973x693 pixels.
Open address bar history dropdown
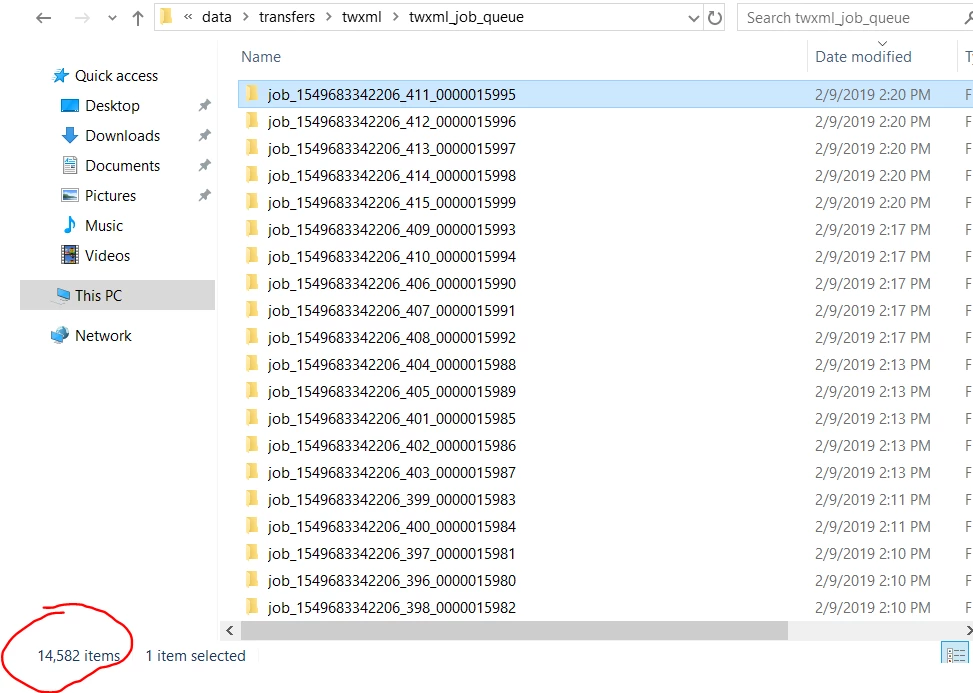tap(694, 18)
